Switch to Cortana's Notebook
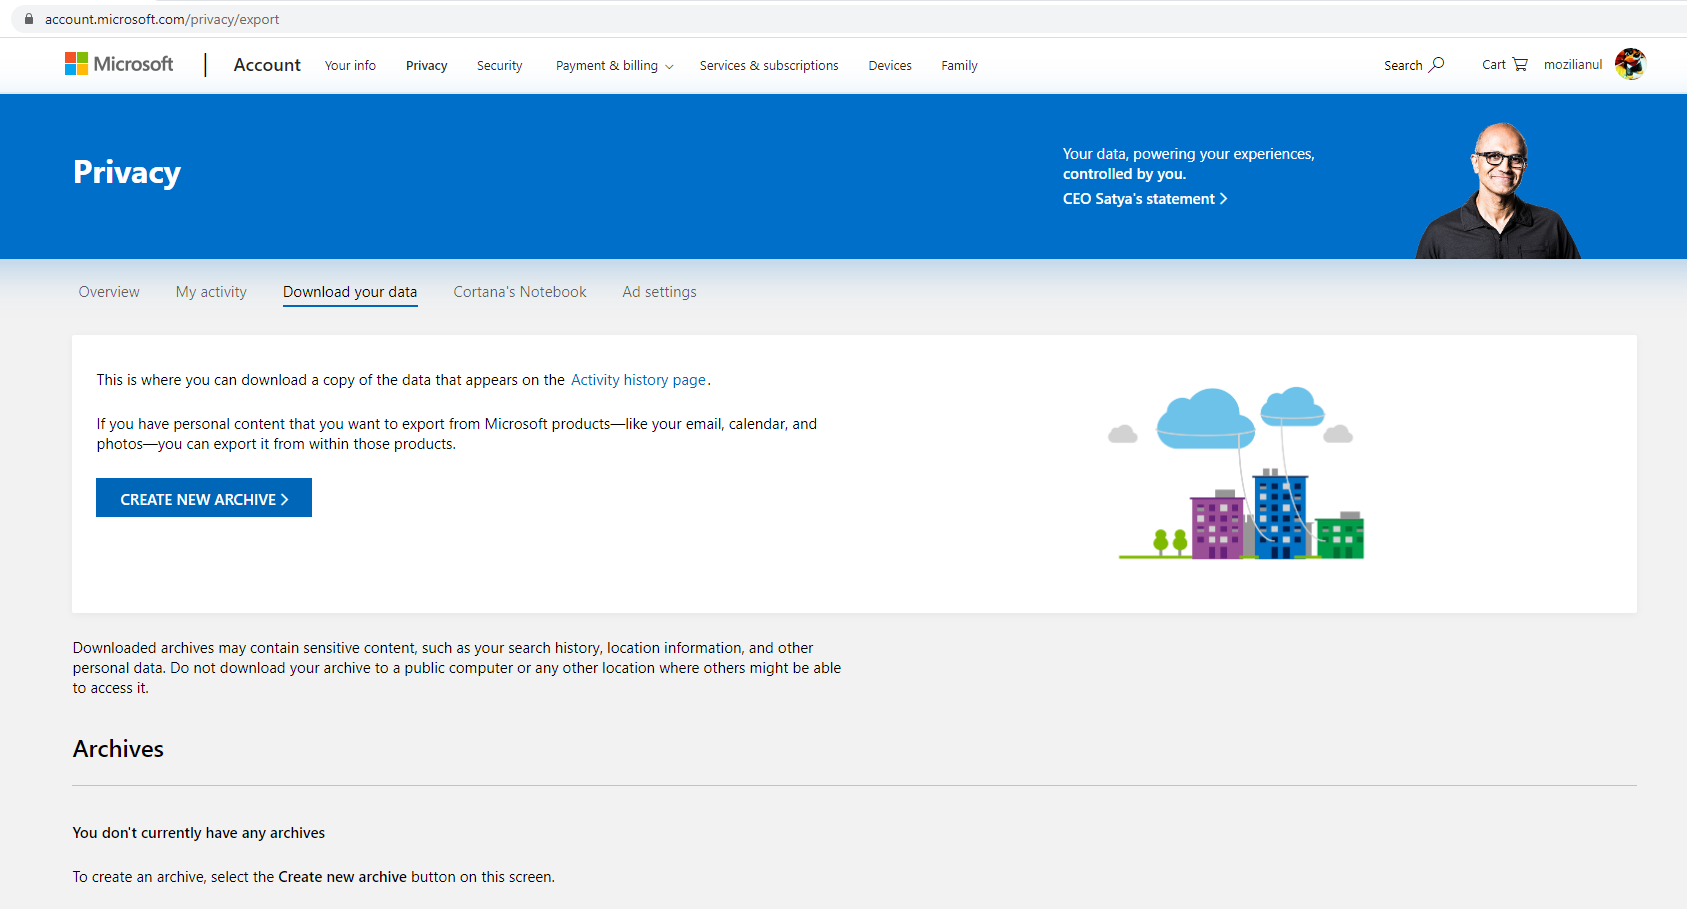1687x909 pixels. click(x=519, y=291)
